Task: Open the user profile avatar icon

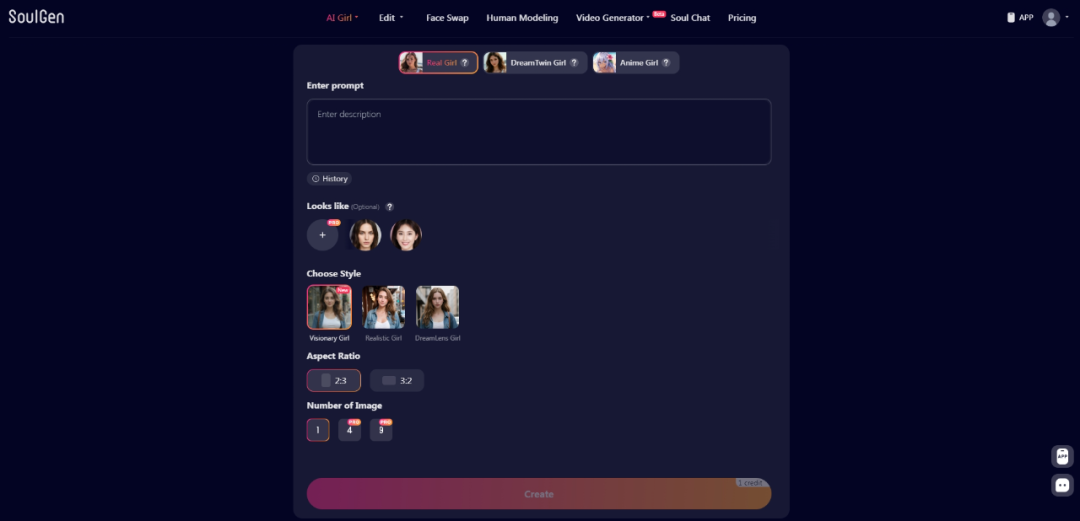Action: coord(1051,18)
